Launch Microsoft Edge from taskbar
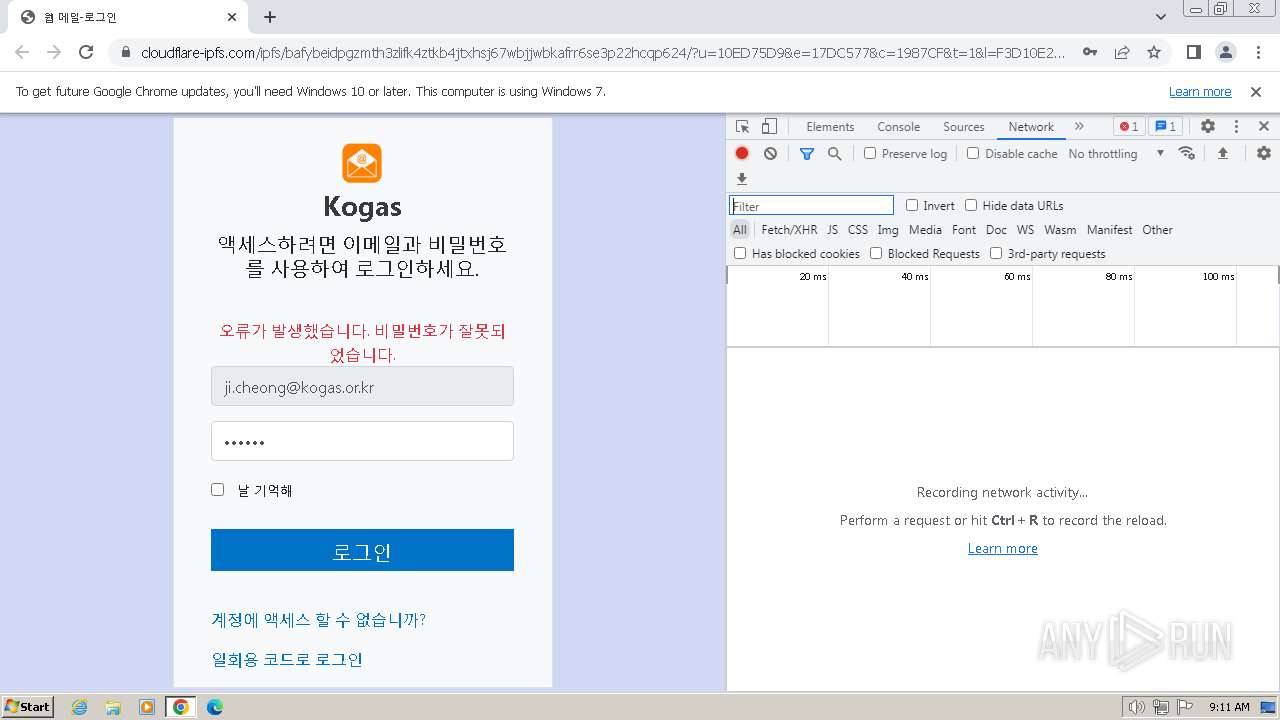Image resolution: width=1280 pixels, height=720 pixels. pyautogui.click(x=214, y=707)
